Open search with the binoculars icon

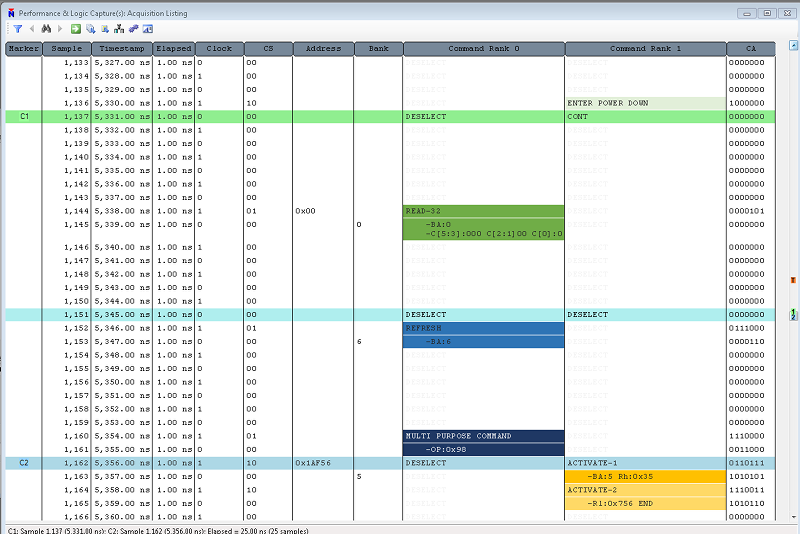tap(45, 29)
